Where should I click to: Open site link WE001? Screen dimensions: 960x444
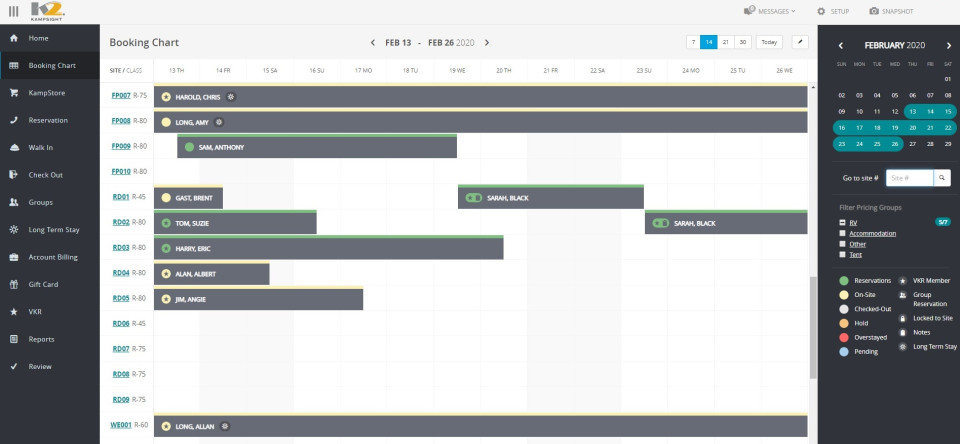(x=121, y=424)
